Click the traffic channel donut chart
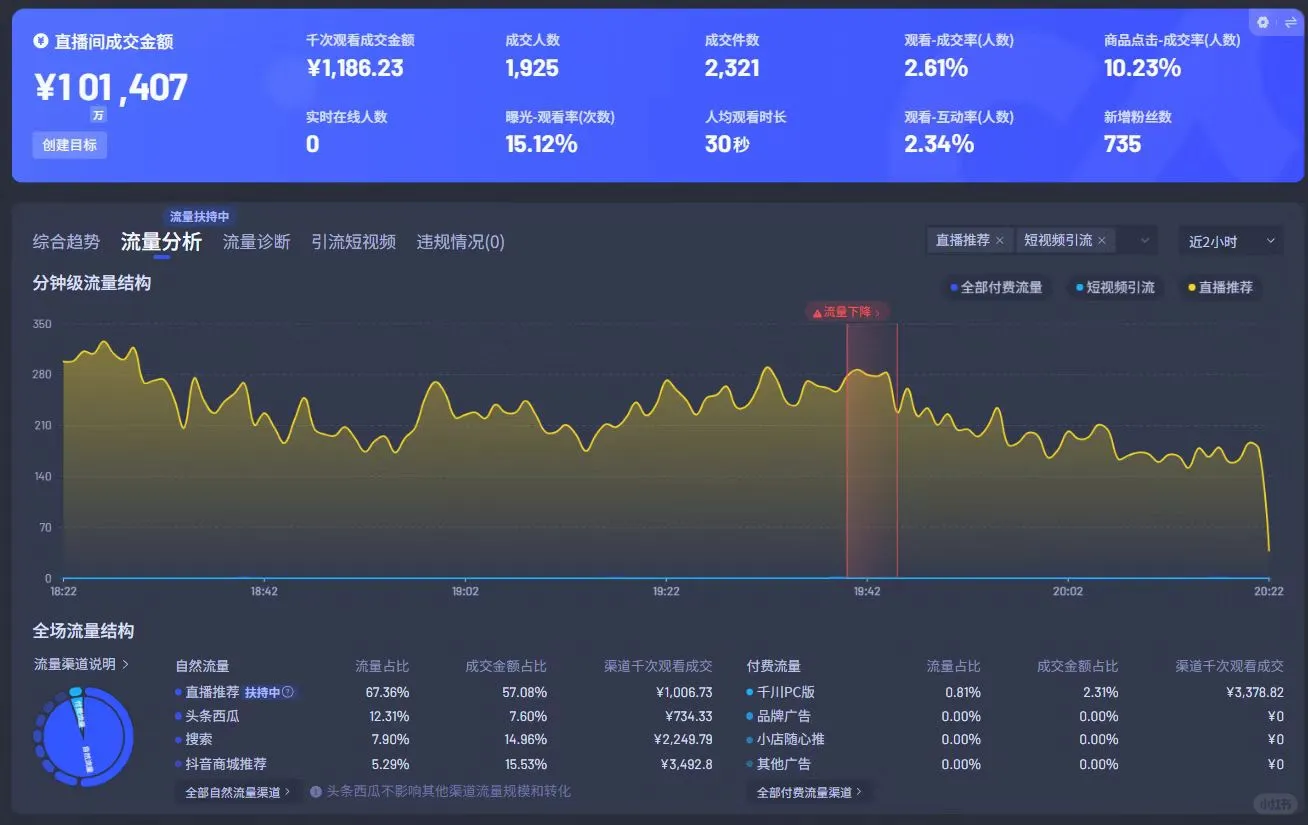The height and width of the screenshot is (825, 1308). click(83, 737)
